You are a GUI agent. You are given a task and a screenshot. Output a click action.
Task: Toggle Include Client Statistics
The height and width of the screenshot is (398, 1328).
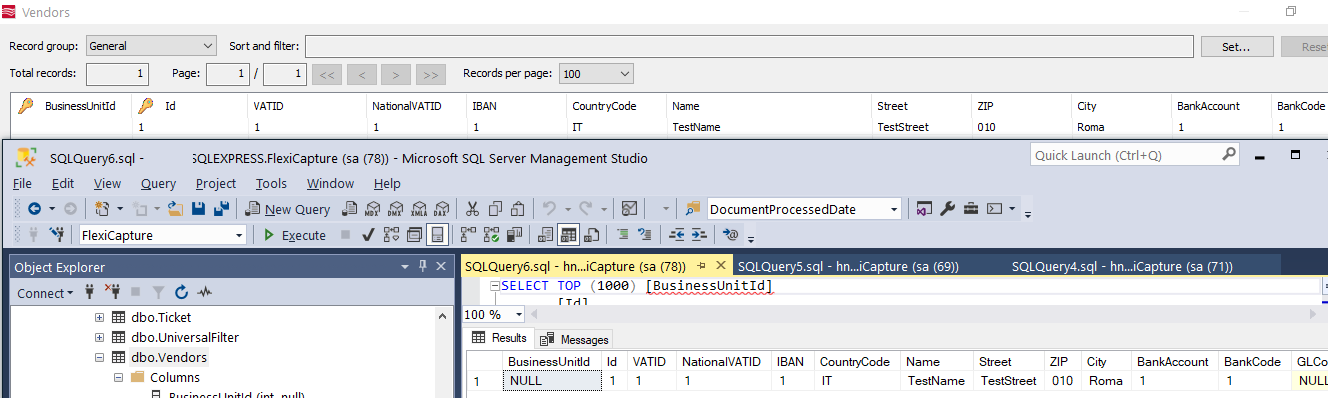[x=514, y=235]
